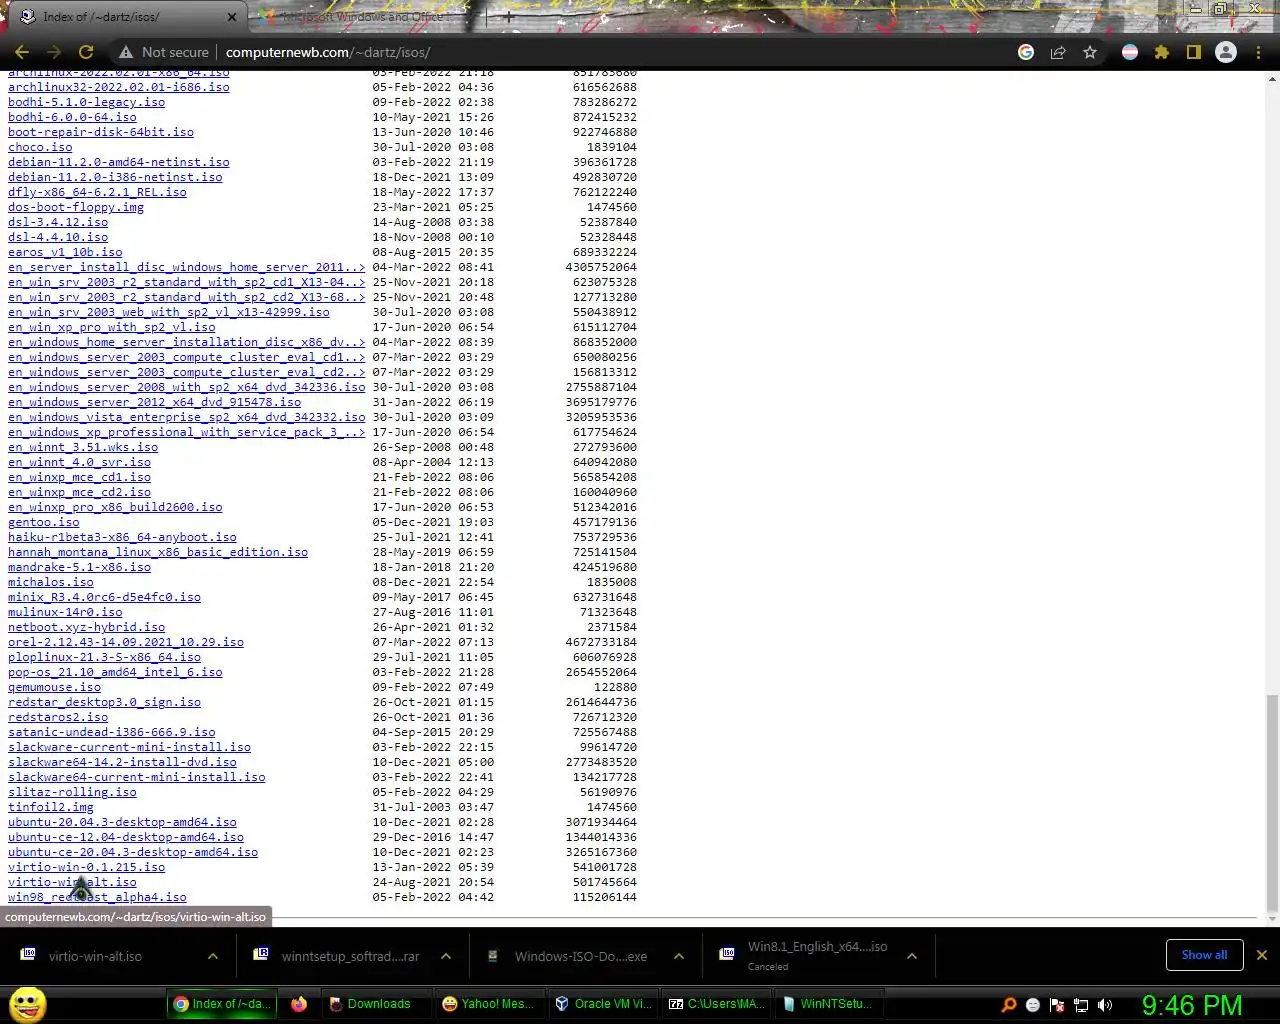Screen dimensions: 1280x1024
Task: Click the smiley face Start button
Action: [28, 1004]
